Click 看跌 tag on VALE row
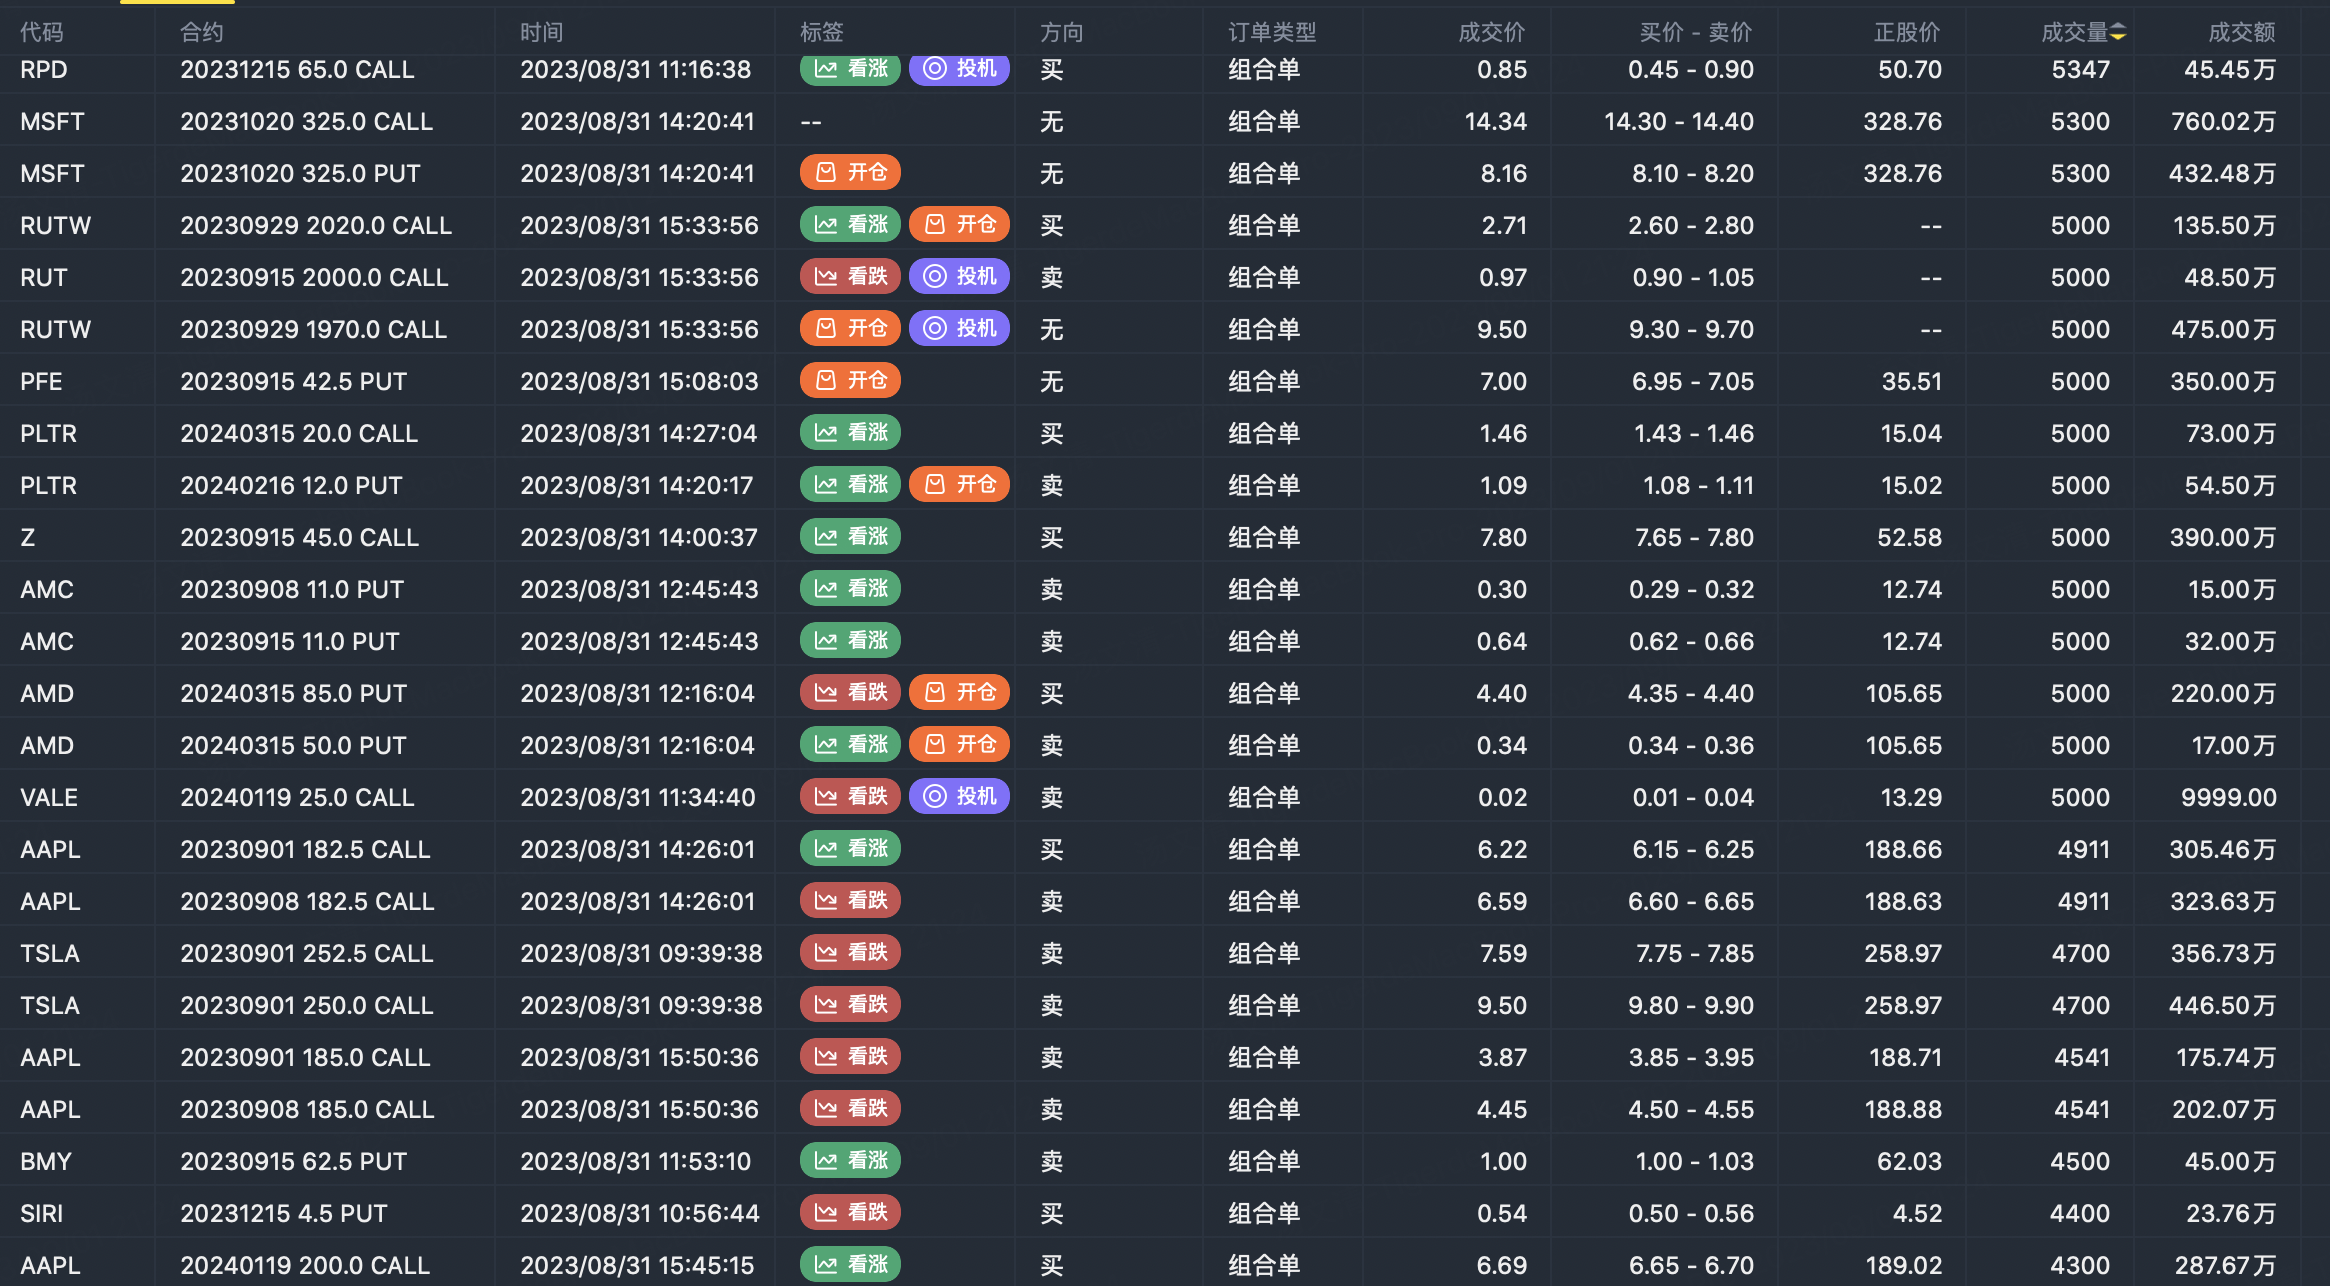This screenshot has height=1286, width=2330. point(850,797)
